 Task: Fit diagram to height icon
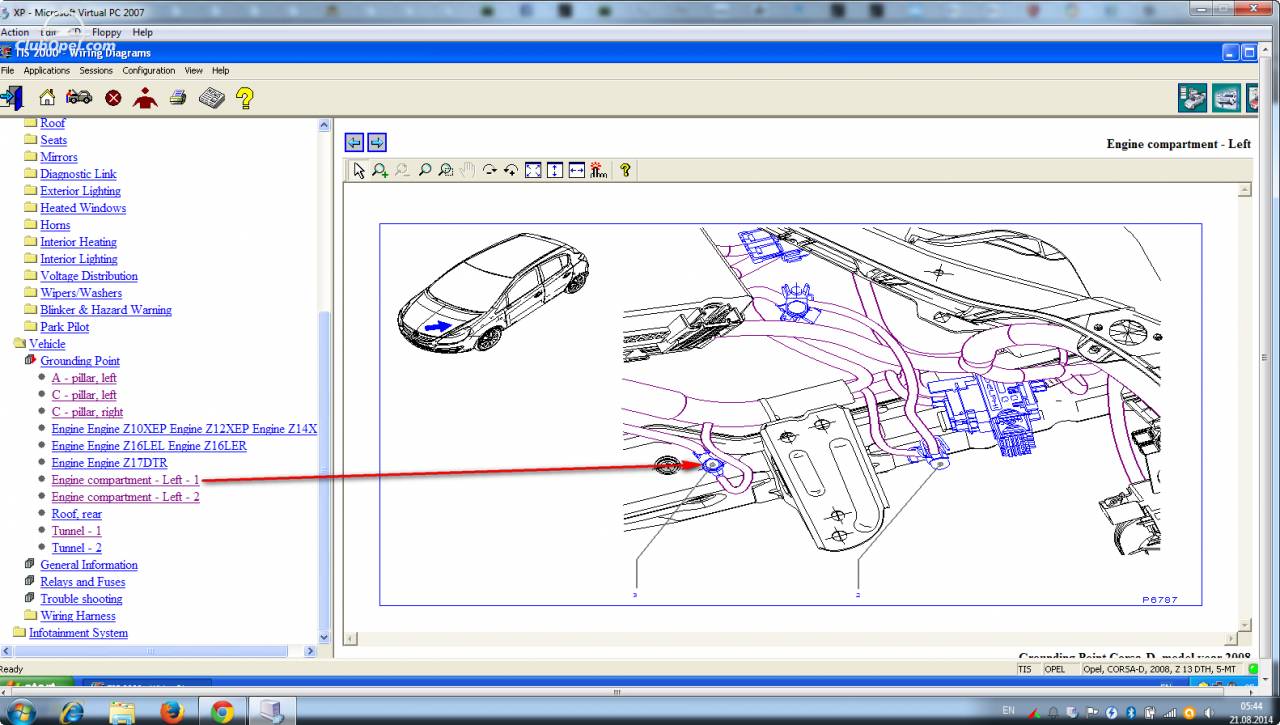[x=555, y=171]
